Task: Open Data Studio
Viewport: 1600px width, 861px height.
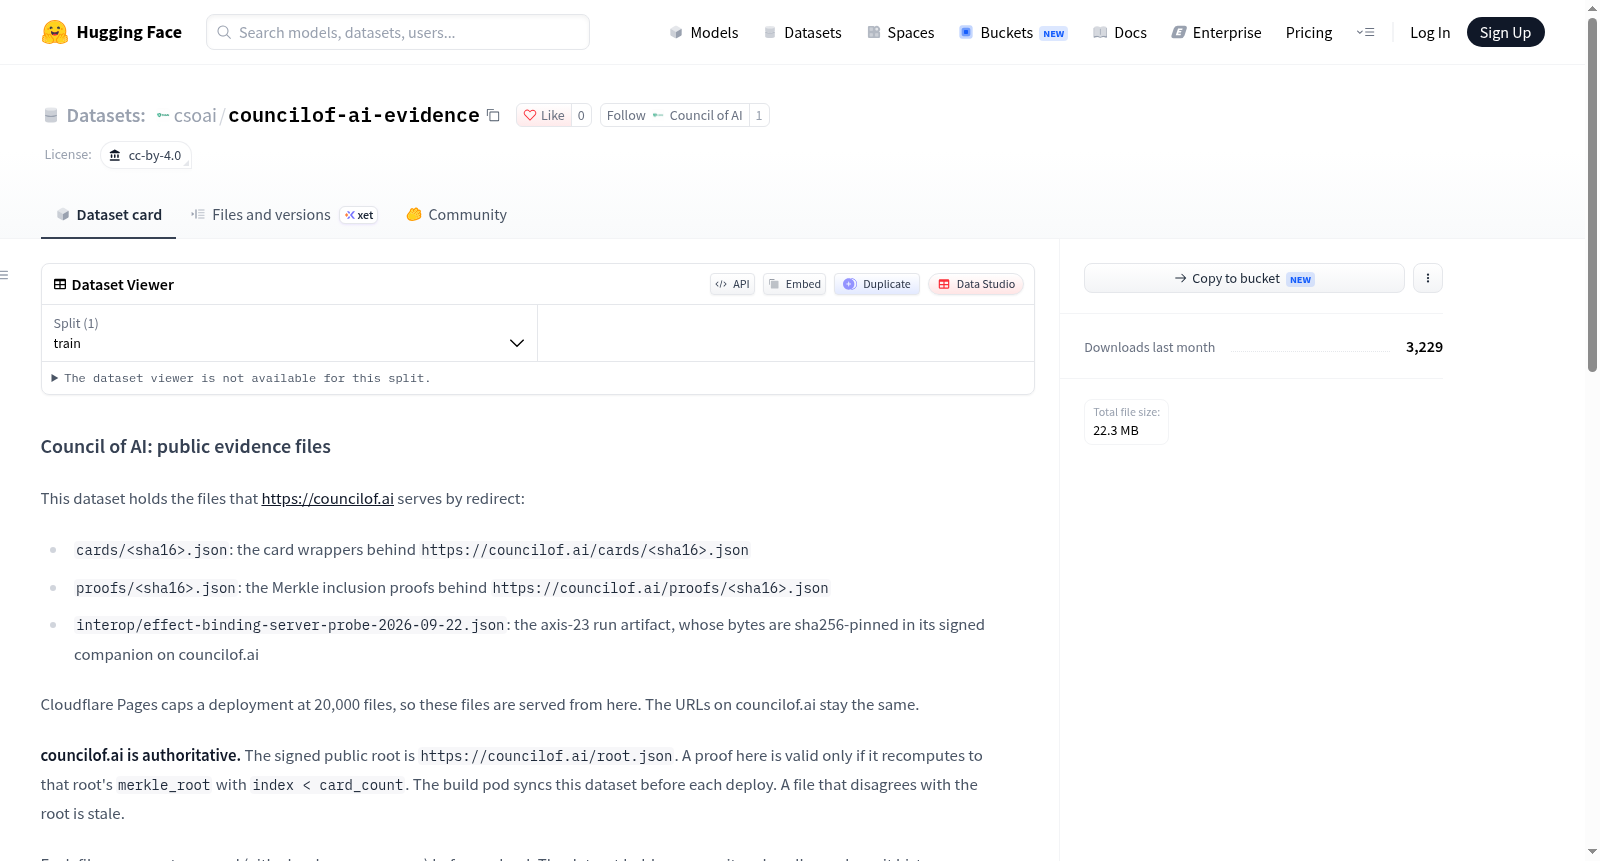Action: tap(976, 284)
